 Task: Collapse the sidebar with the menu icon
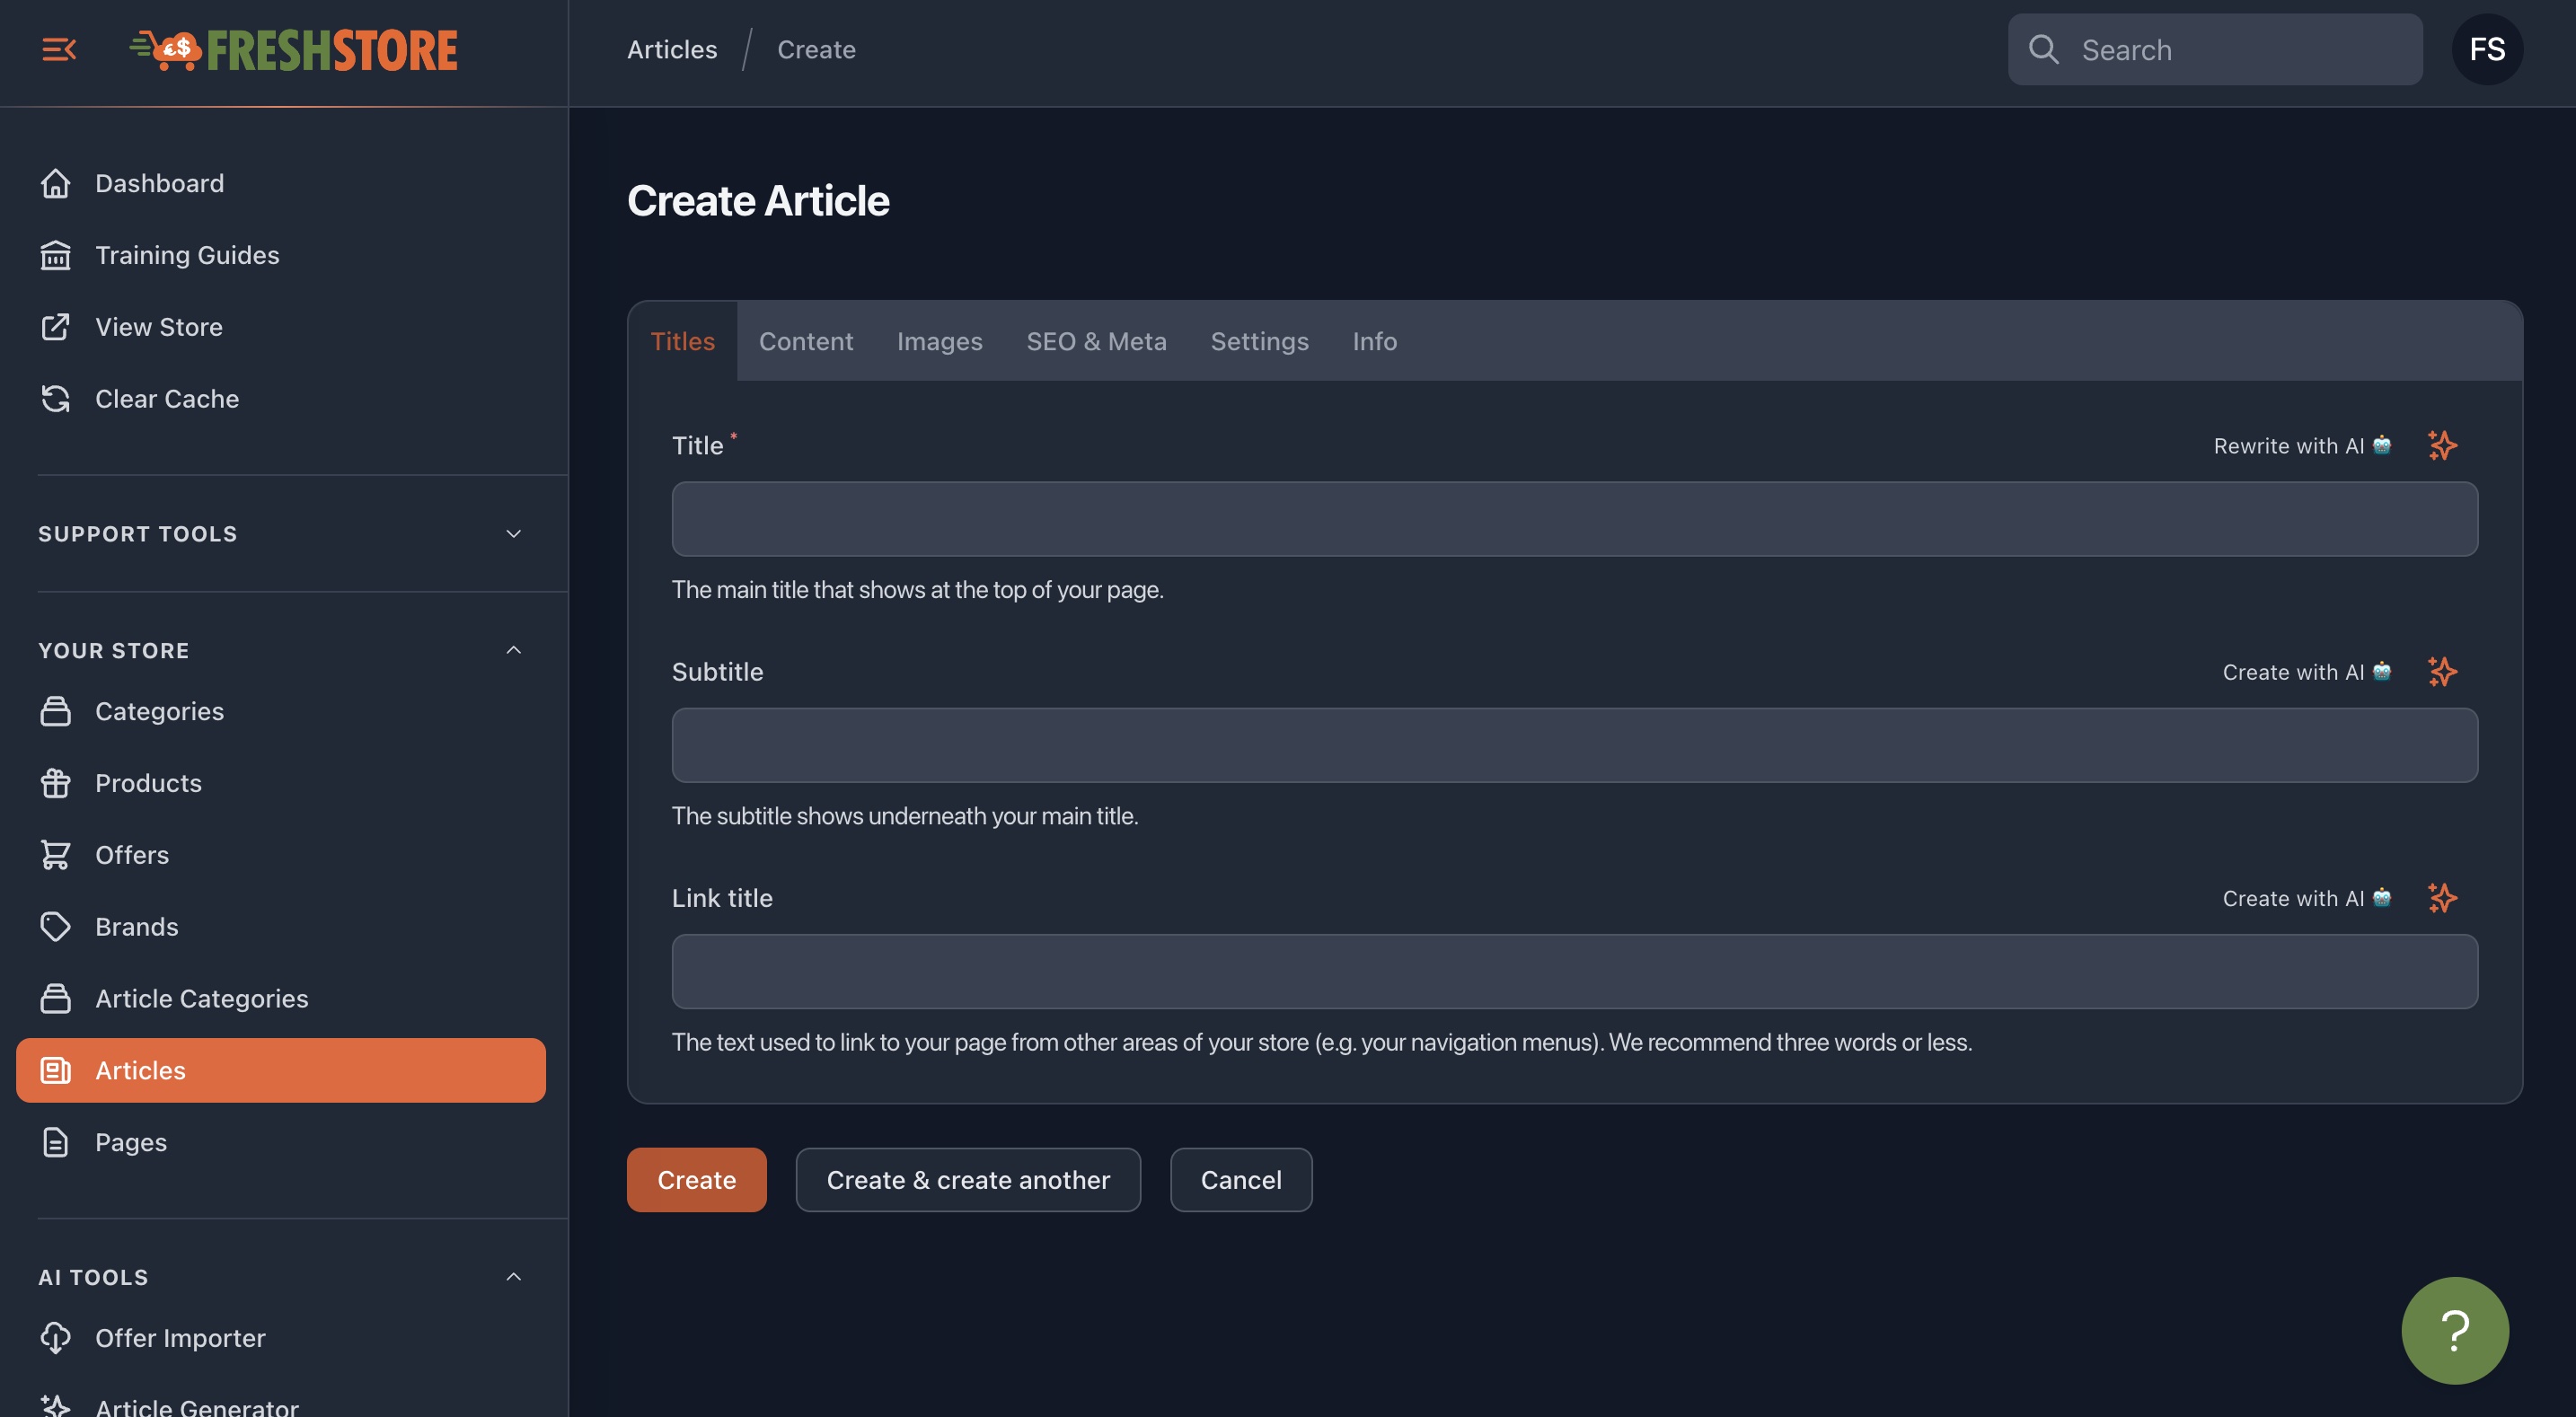tap(59, 49)
